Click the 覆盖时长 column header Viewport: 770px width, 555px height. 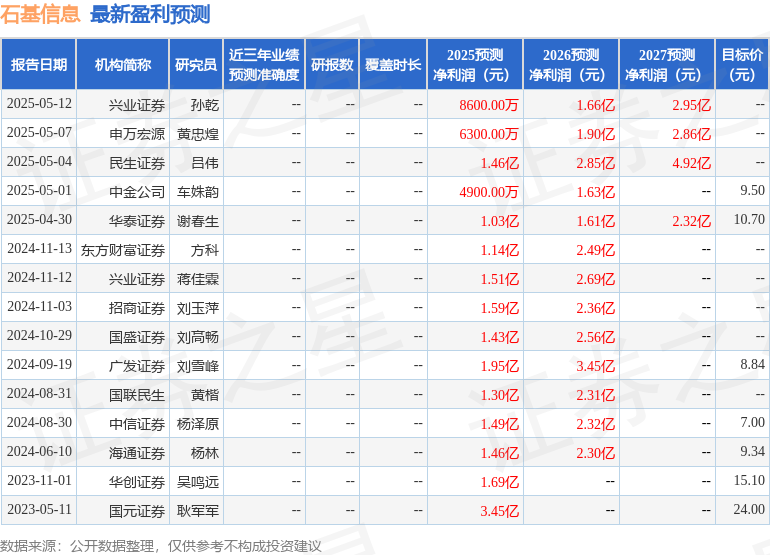pos(393,64)
